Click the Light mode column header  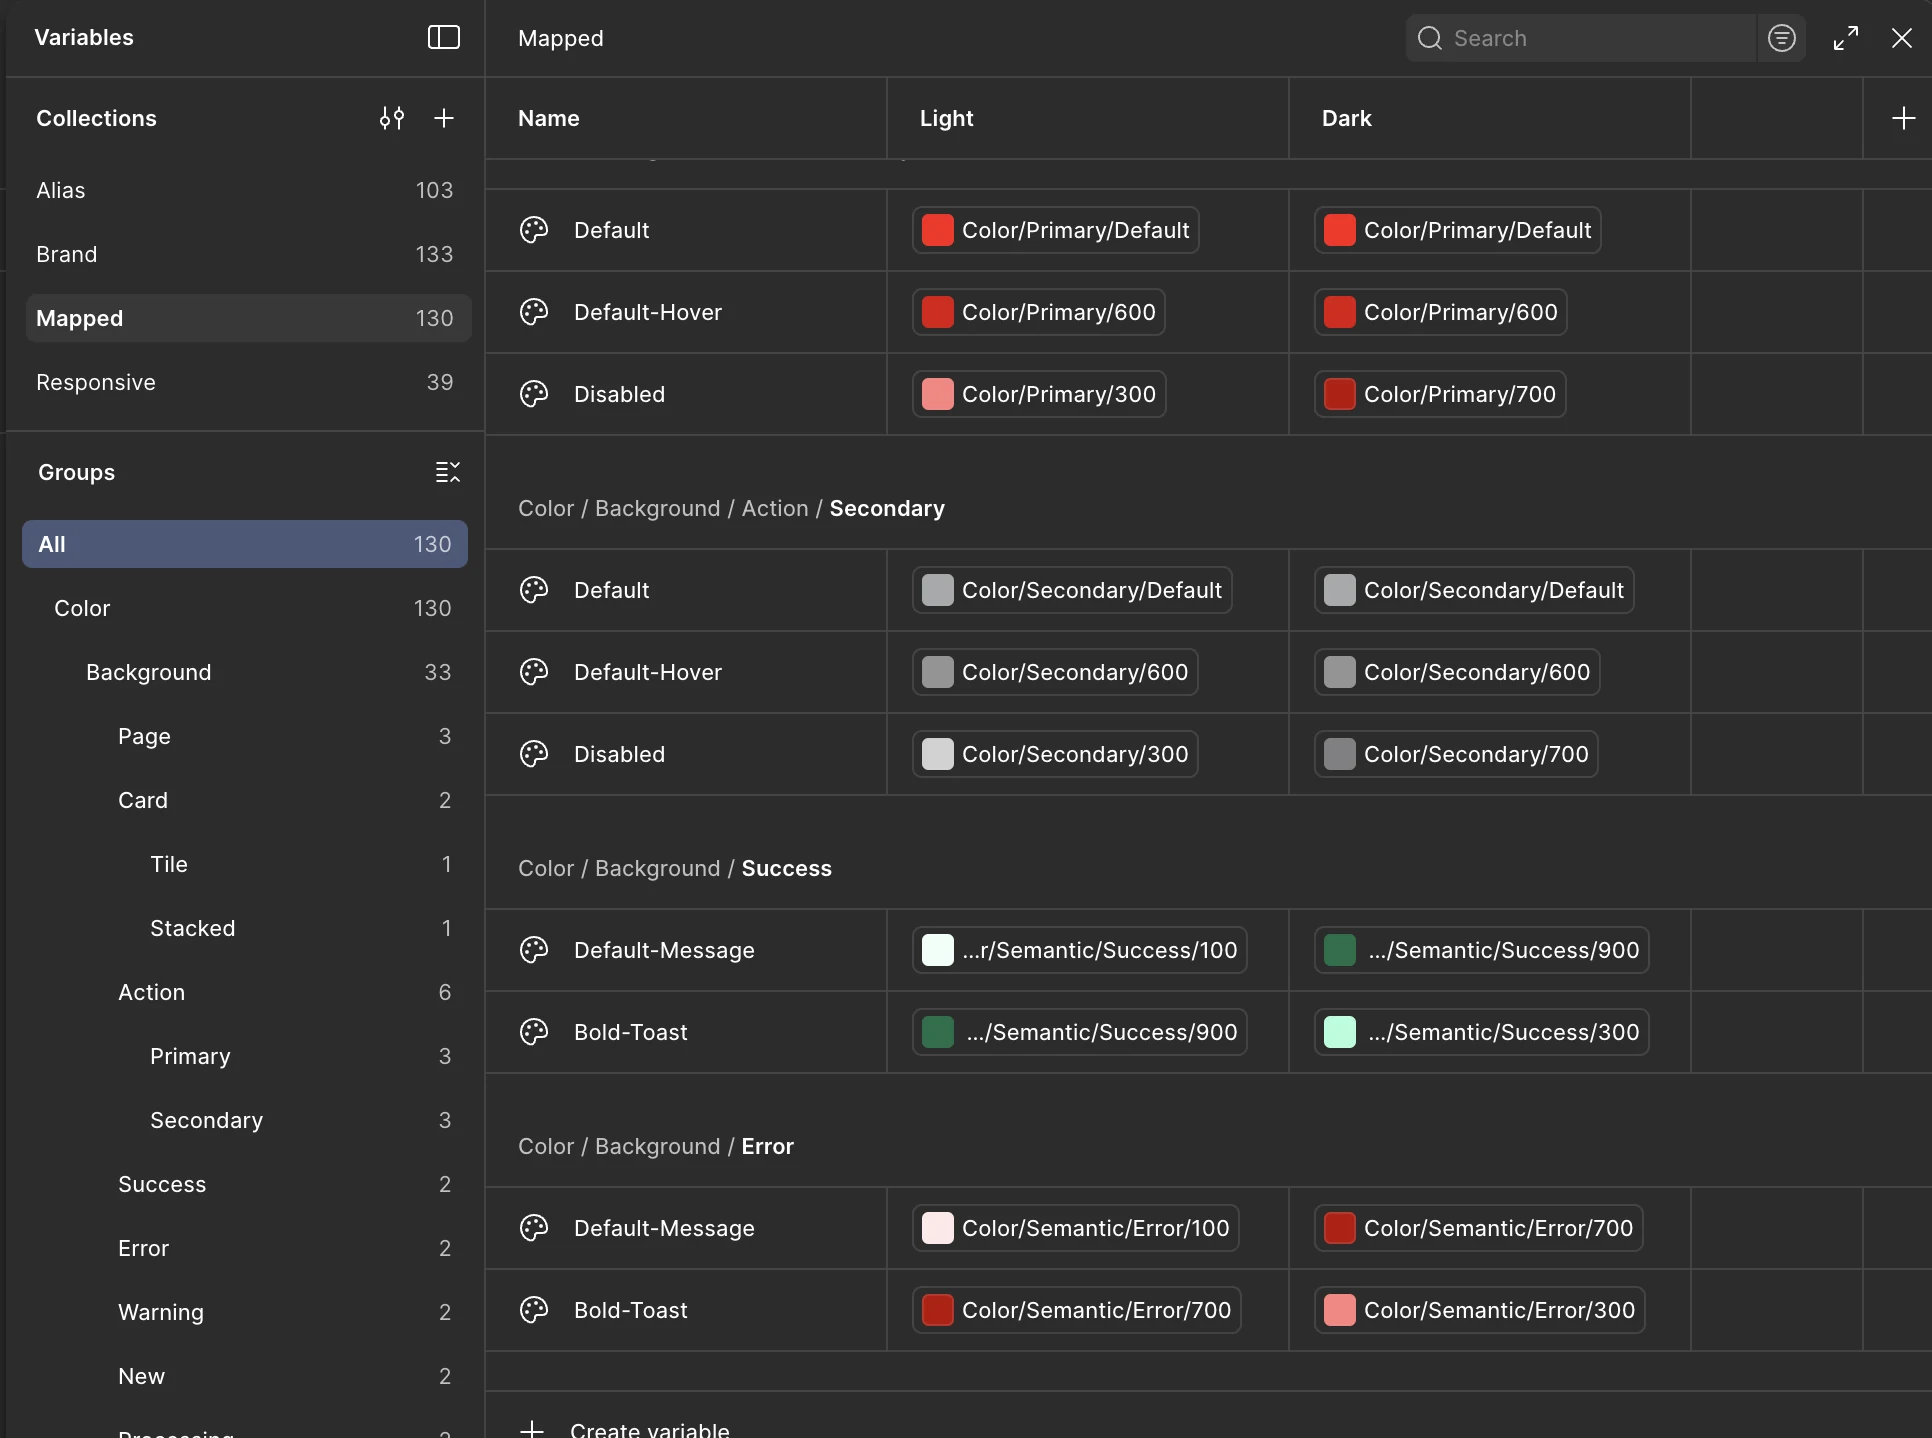tap(1088, 118)
